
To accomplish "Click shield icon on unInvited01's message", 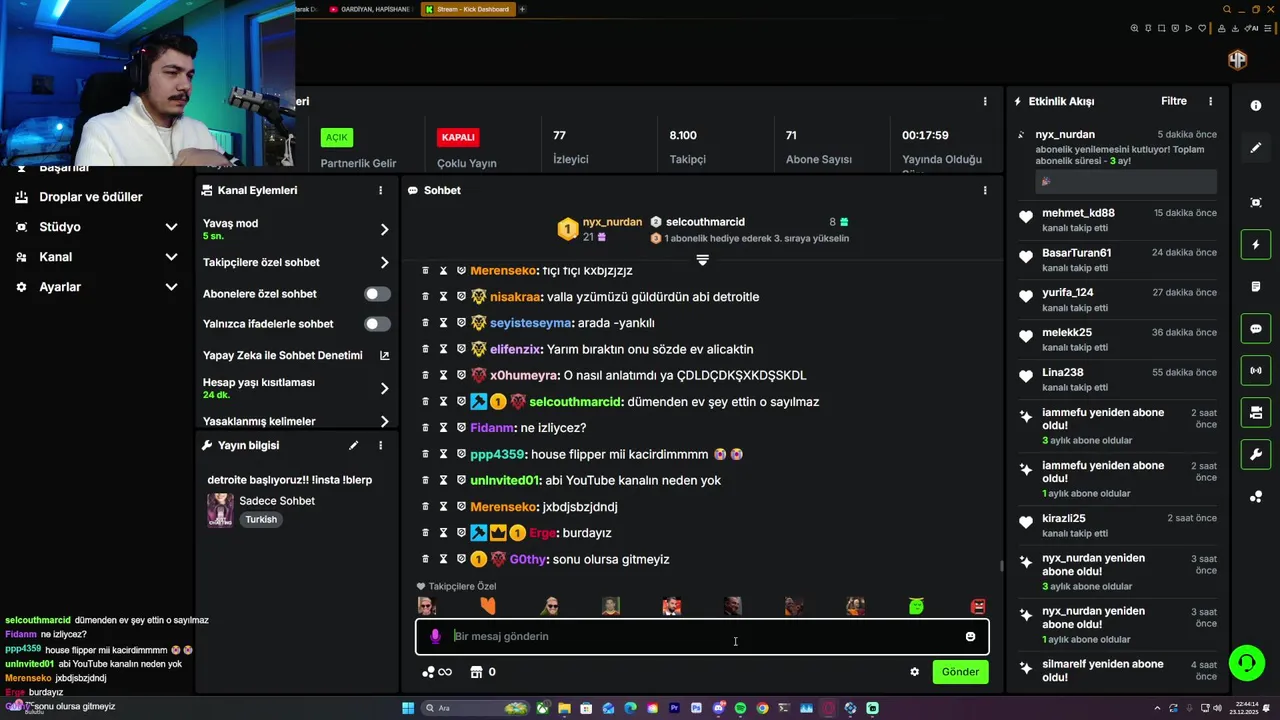I will click(x=461, y=480).
